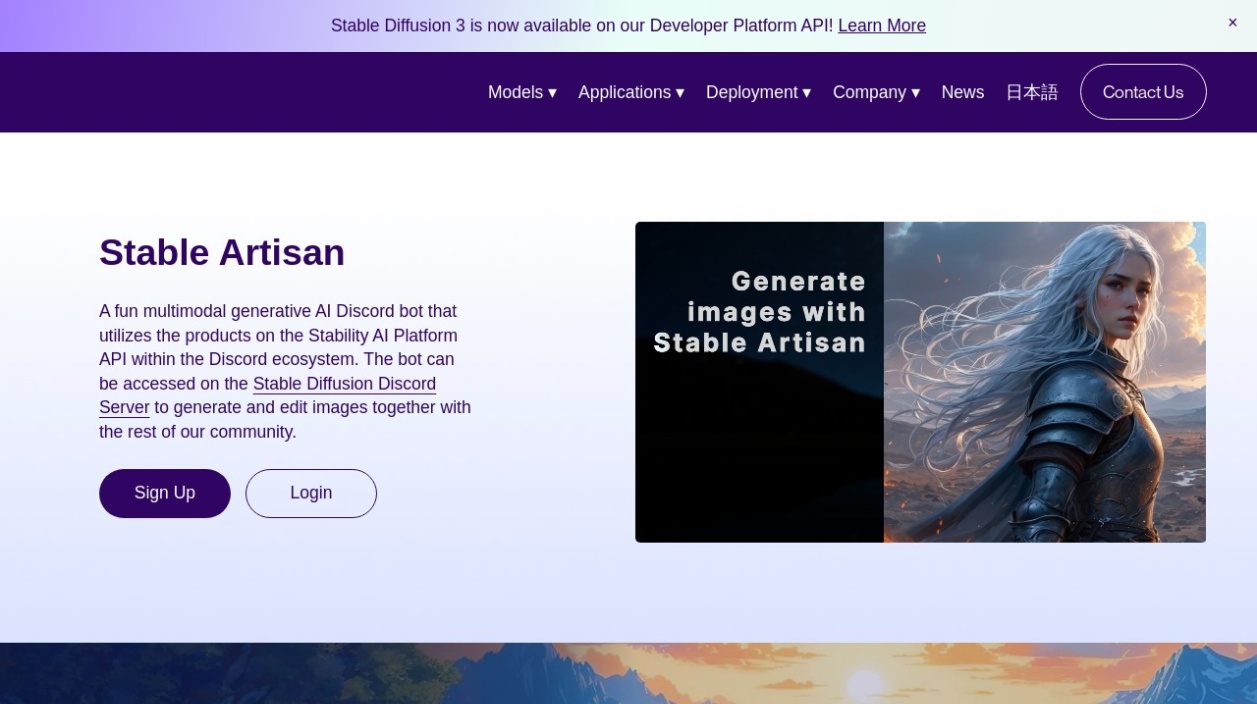Click the Models dropdown arrow
This screenshot has width=1257, height=704.
pos(552,92)
